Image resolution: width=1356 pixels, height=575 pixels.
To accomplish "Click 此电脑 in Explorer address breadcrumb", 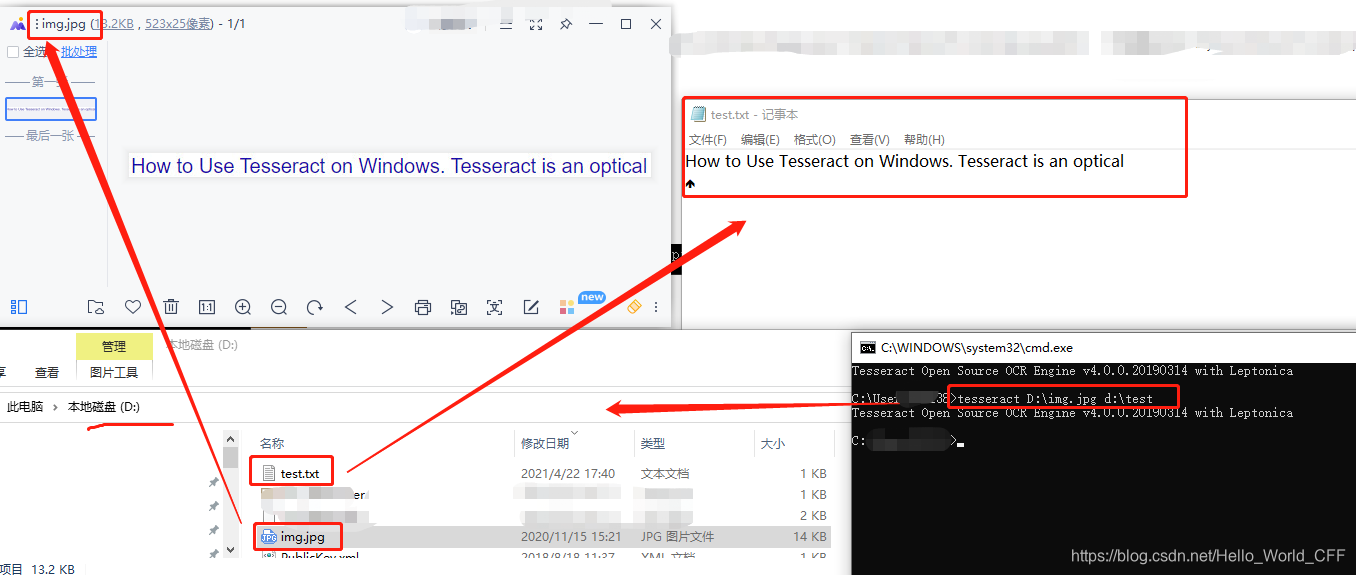I will [25, 407].
